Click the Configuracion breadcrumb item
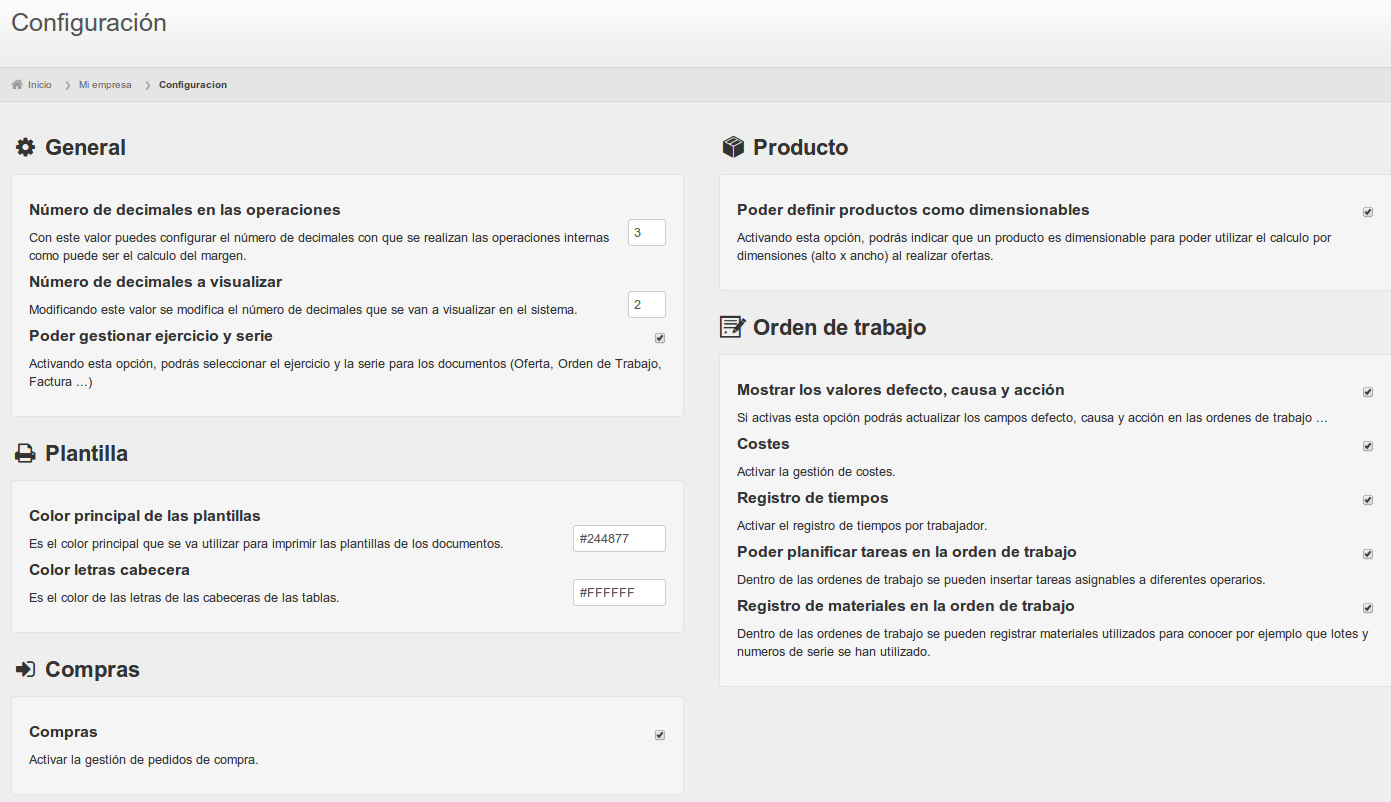Viewport: 1391px width, 802px height. pos(193,85)
